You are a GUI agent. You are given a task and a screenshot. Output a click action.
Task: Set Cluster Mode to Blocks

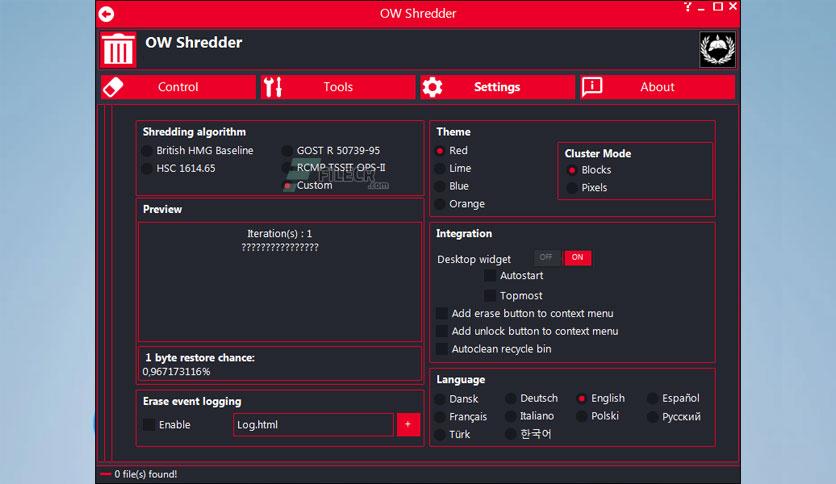589,170
